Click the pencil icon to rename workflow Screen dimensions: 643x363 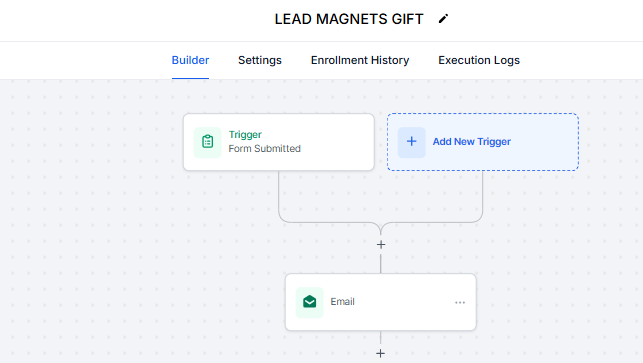(x=443, y=19)
